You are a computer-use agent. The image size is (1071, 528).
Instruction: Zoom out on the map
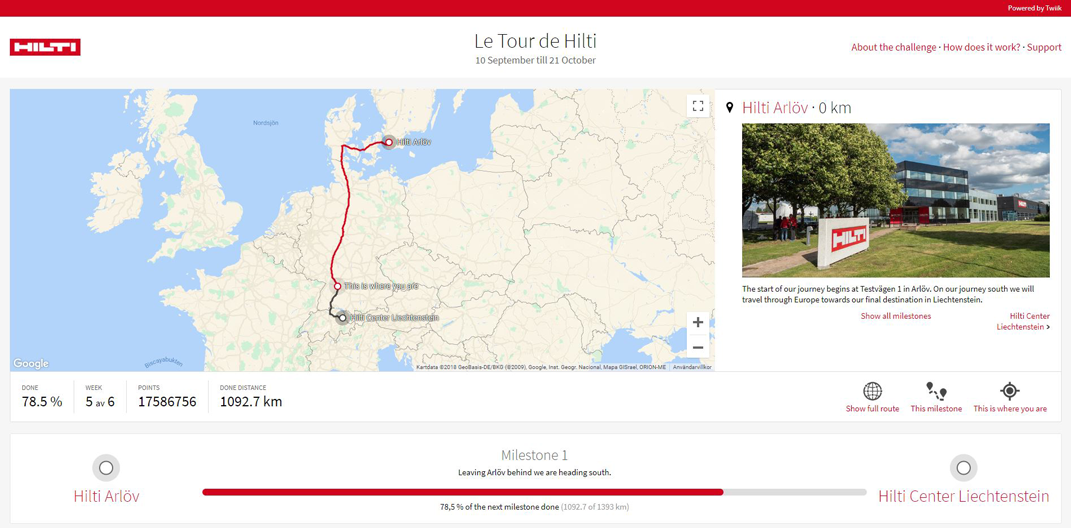tap(697, 347)
